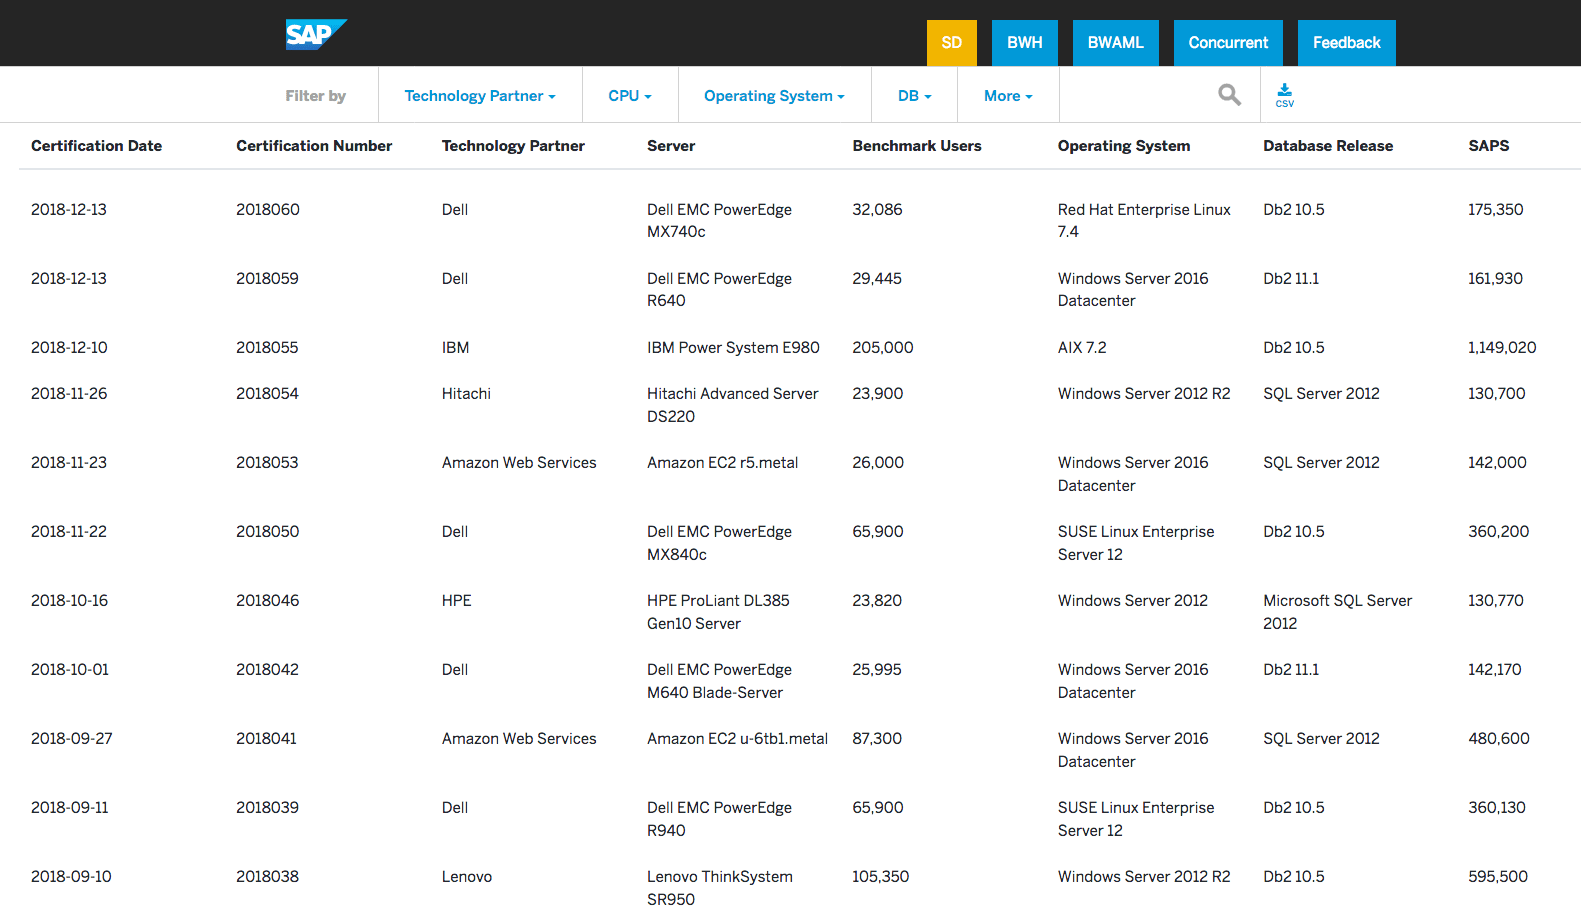This screenshot has height=912, width=1581.
Task: Open the Feedback button
Action: pos(1347,43)
